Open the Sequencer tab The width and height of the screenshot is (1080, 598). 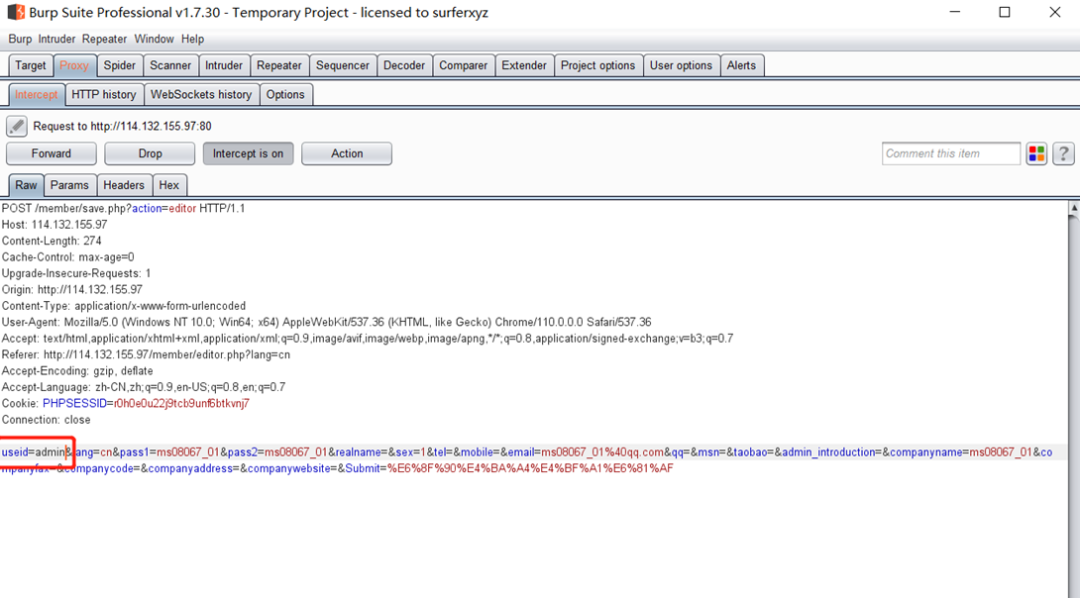(x=342, y=65)
